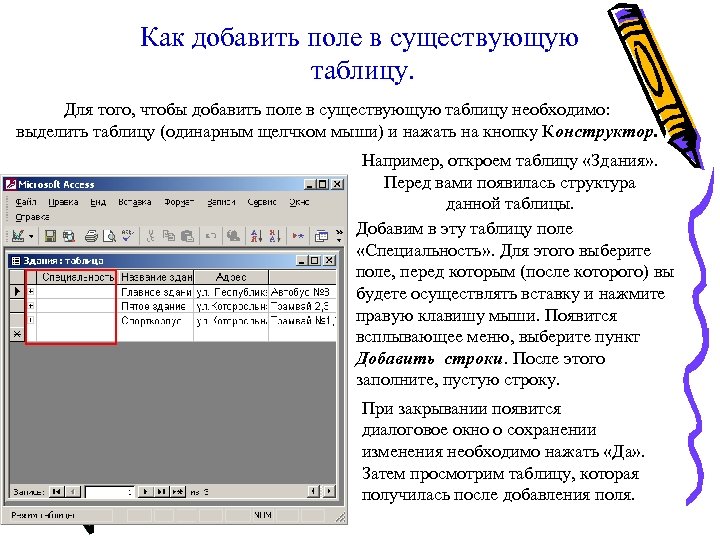Viewport: 720px width, 540px height.
Task: Click address cell in Спорткорпус row
Action: [x=231, y=320]
